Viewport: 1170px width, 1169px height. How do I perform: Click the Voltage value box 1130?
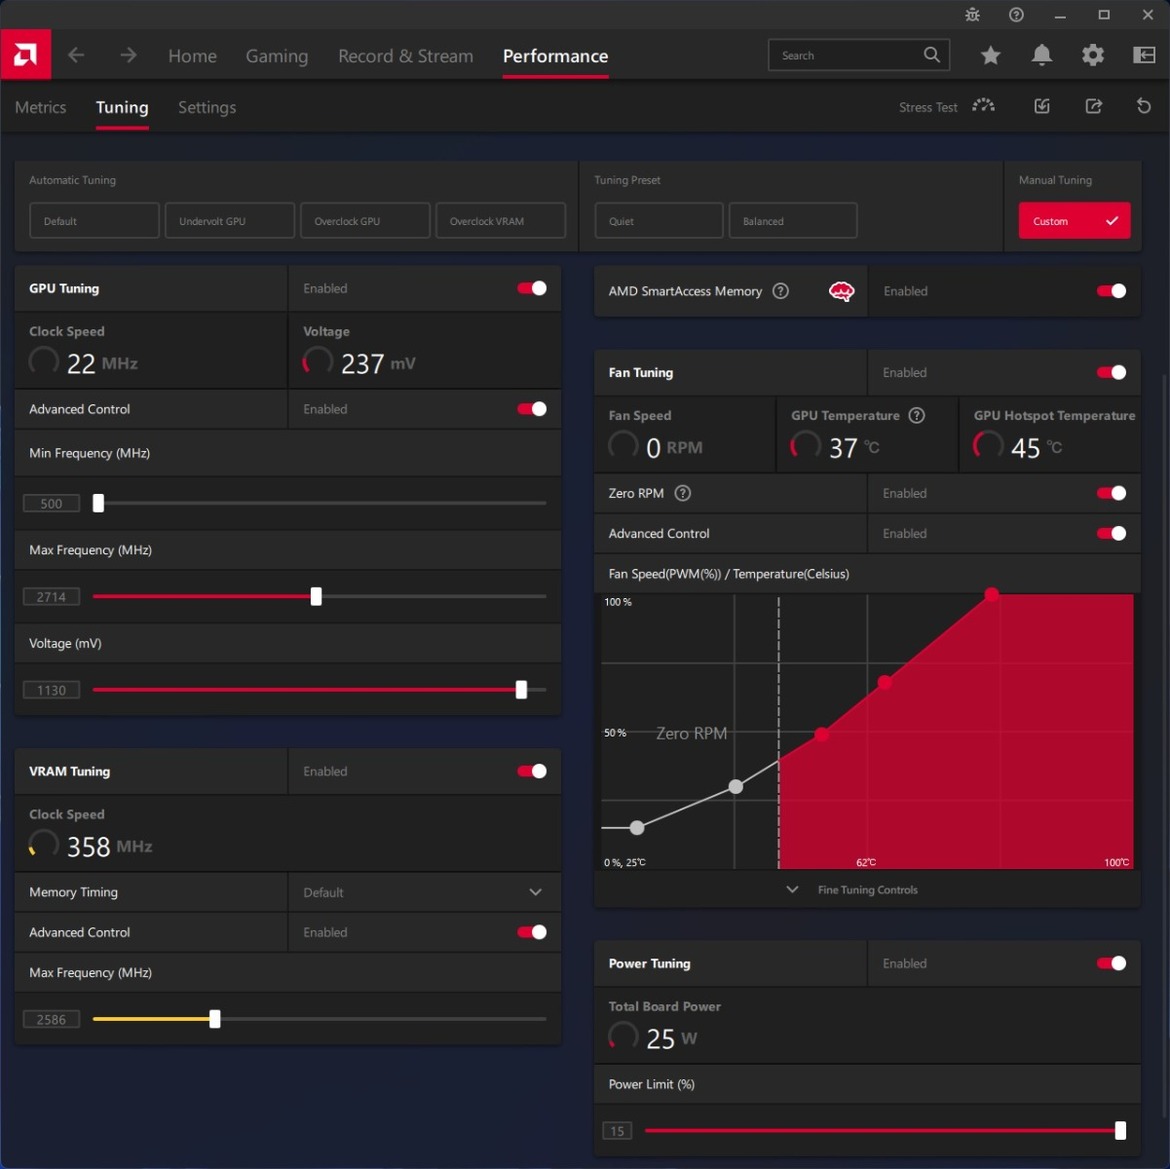pos(51,690)
